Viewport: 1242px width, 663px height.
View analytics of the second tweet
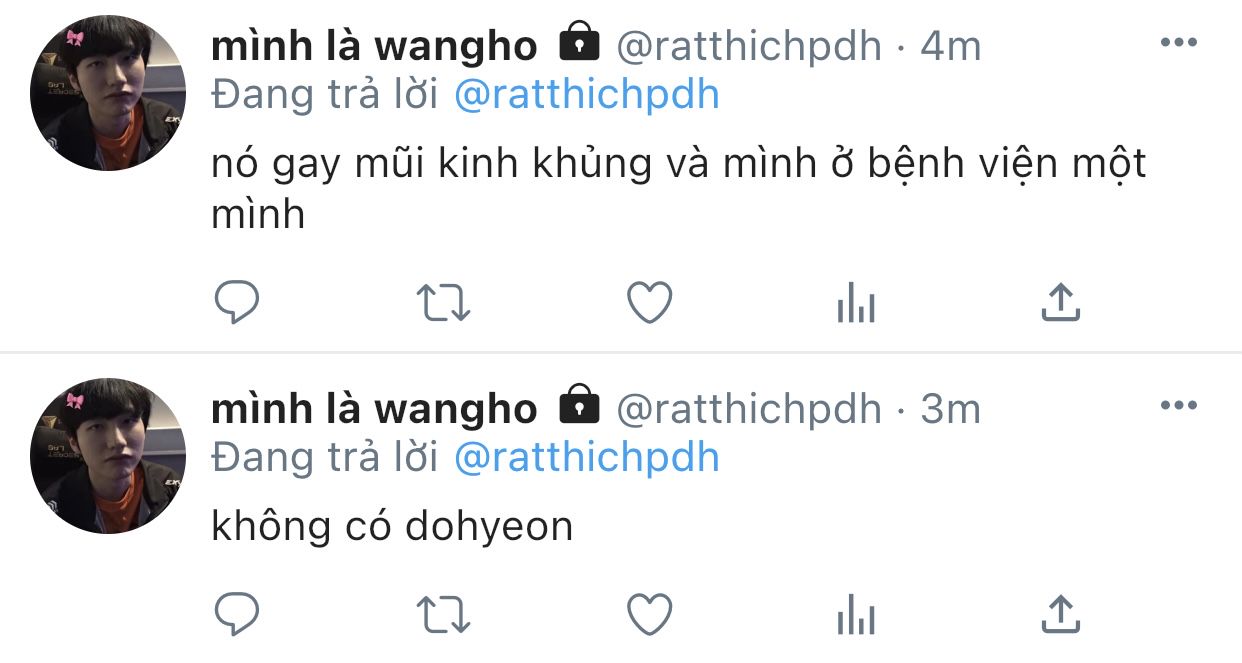point(855,613)
